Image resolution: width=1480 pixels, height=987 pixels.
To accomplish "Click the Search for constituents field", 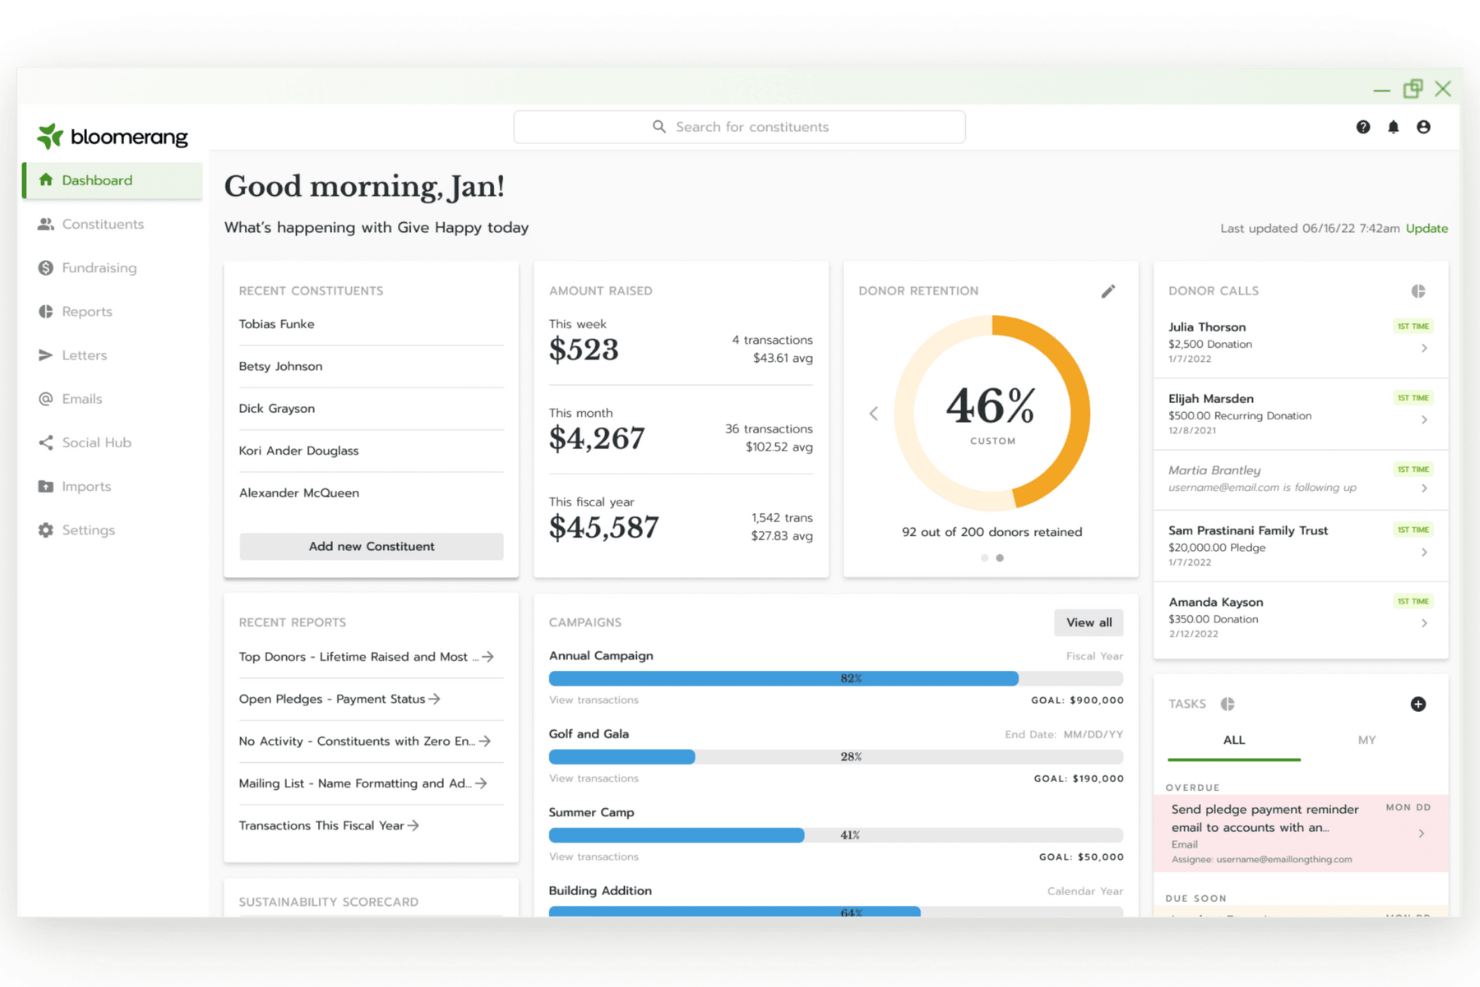I will pyautogui.click(x=739, y=126).
